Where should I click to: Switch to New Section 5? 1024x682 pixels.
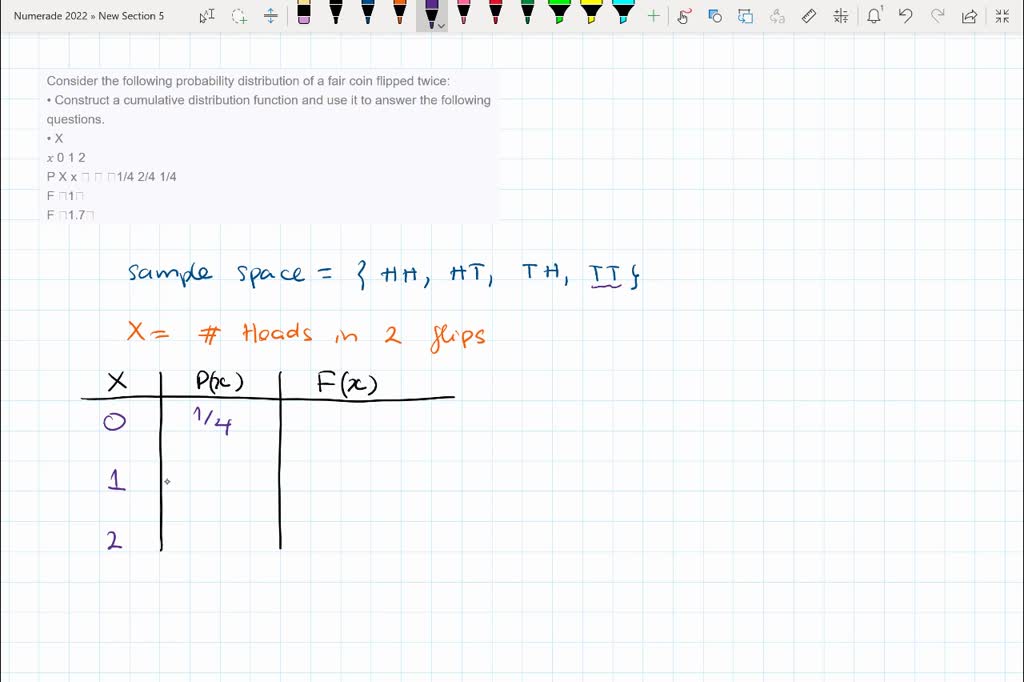(134, 16)
